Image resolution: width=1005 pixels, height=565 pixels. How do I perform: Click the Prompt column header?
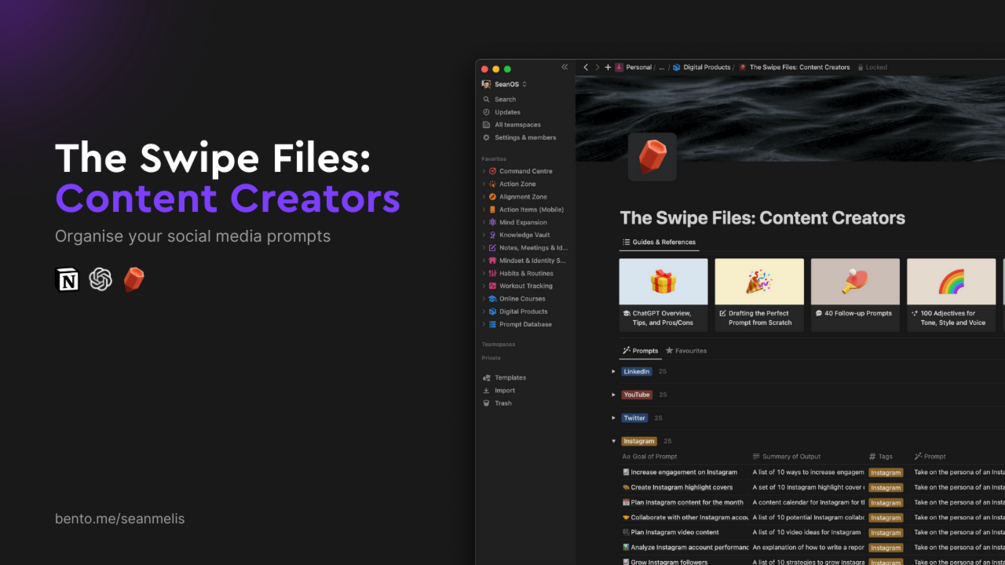[x=930, y=457]
